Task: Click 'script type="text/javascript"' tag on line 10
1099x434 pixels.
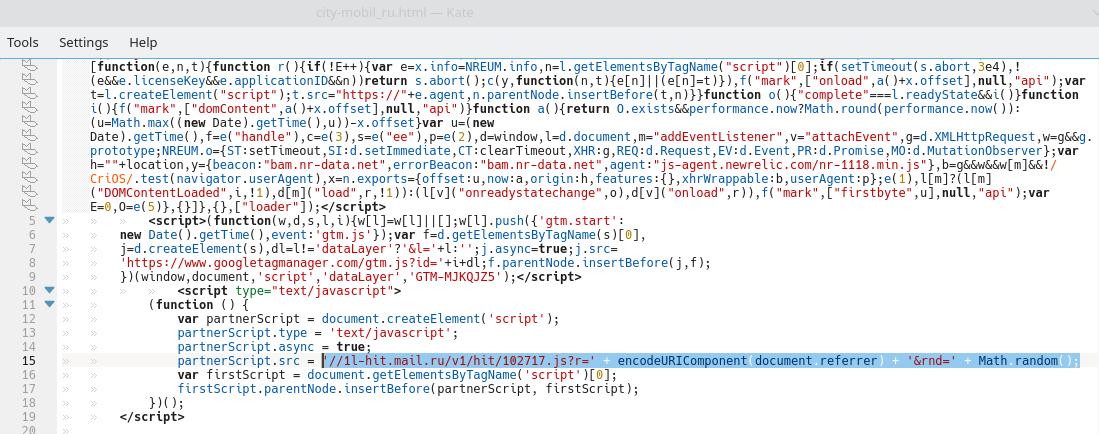Action: [289, 290]
